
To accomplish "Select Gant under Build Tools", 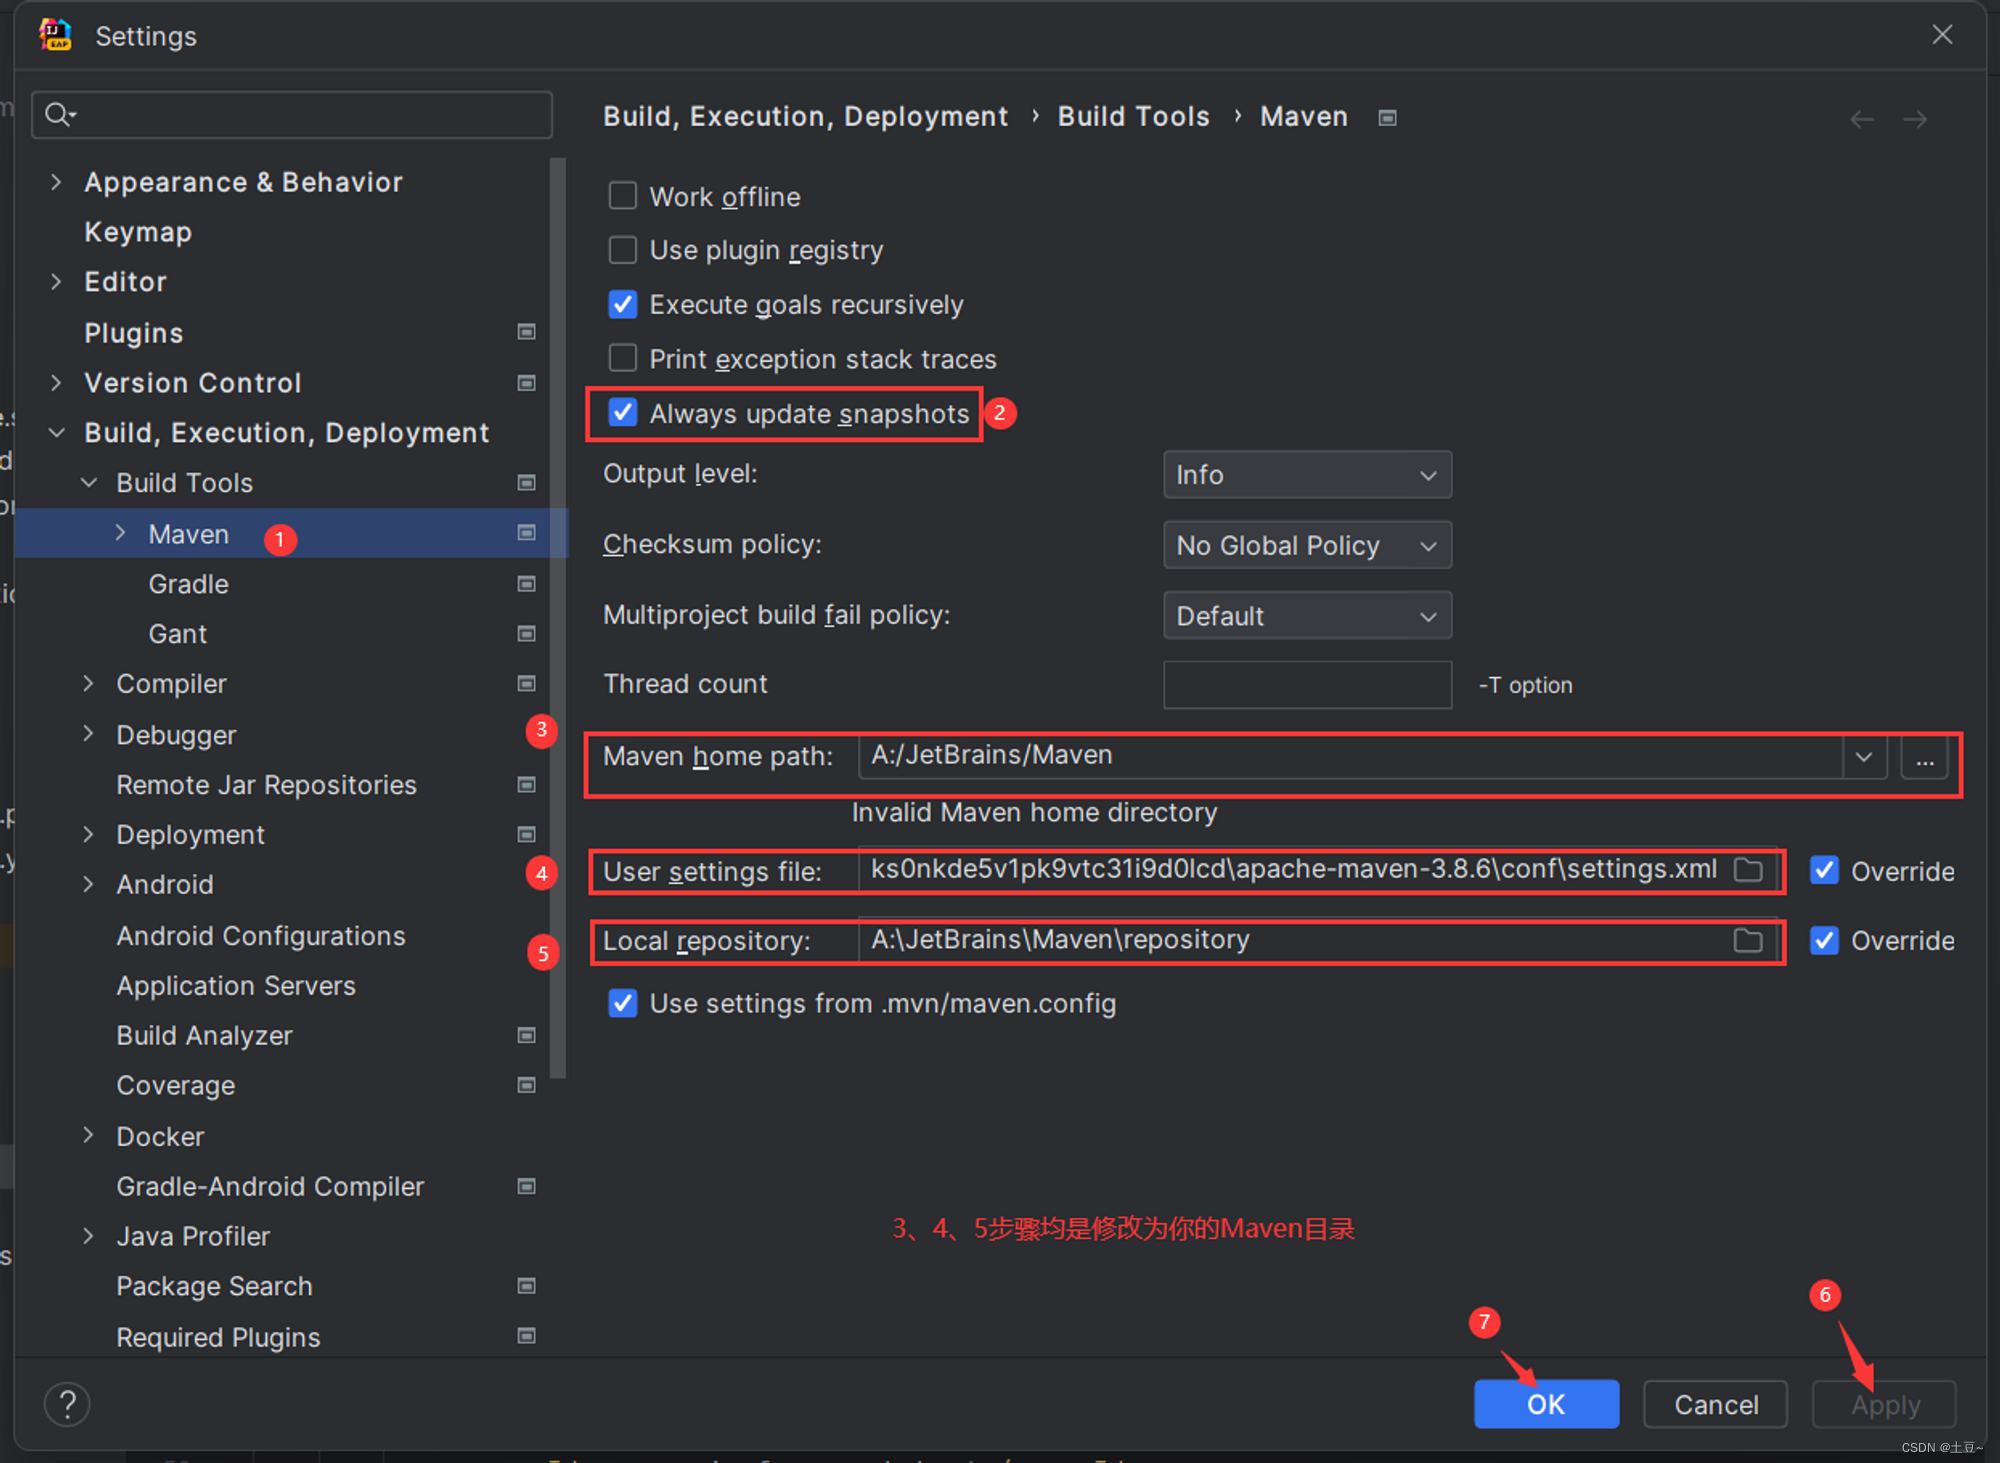I will [x=178, y=634].
